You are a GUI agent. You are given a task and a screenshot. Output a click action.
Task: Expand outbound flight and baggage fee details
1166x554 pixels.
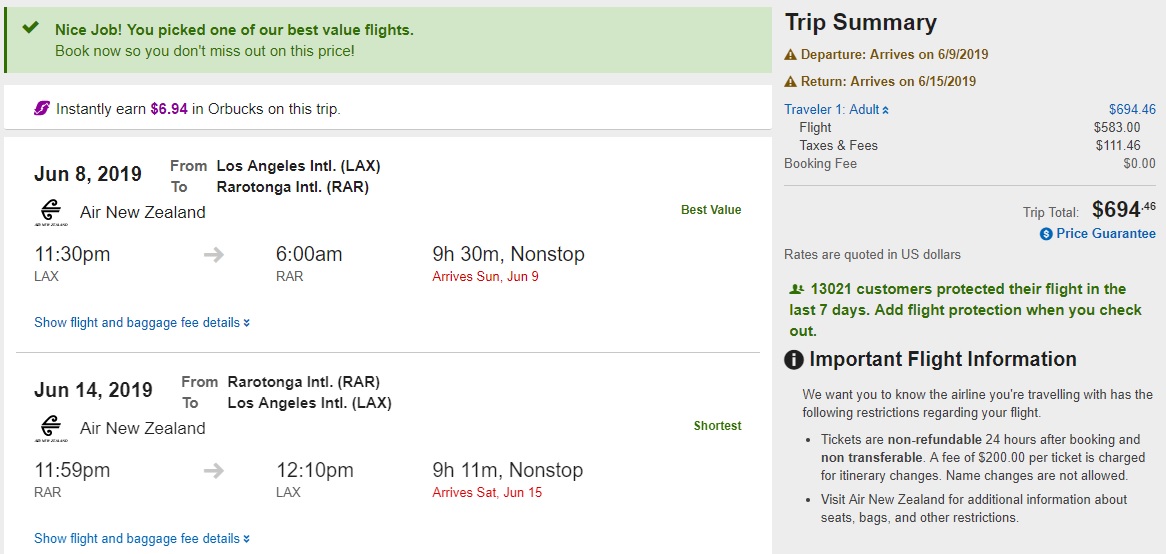142,322
